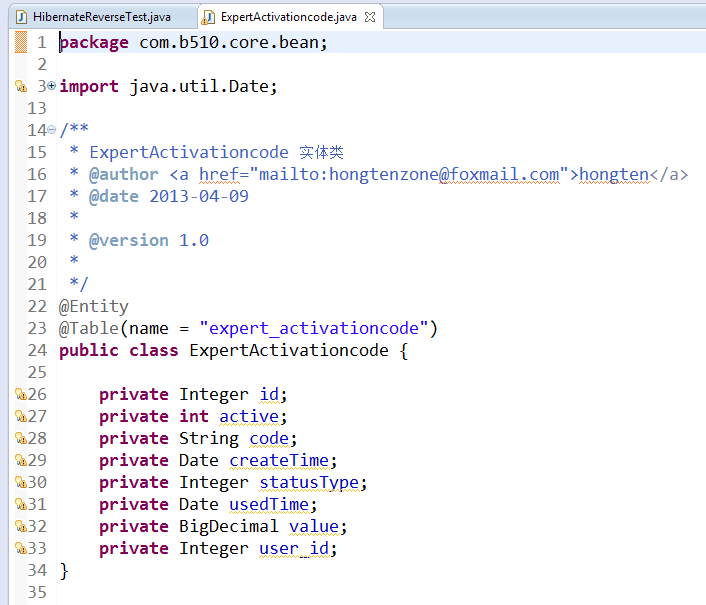
Task: Click warning marker on line 31
Action: click(21, 504)
